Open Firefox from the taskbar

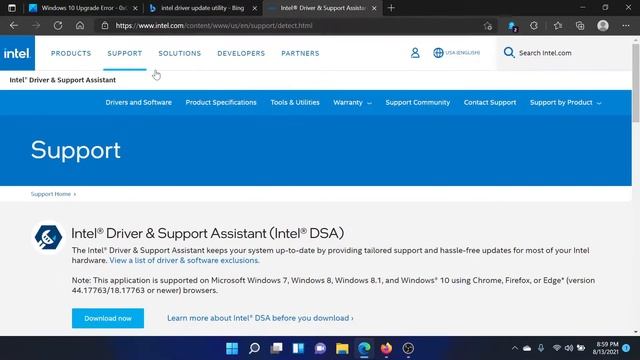click(x=386, y=348)
